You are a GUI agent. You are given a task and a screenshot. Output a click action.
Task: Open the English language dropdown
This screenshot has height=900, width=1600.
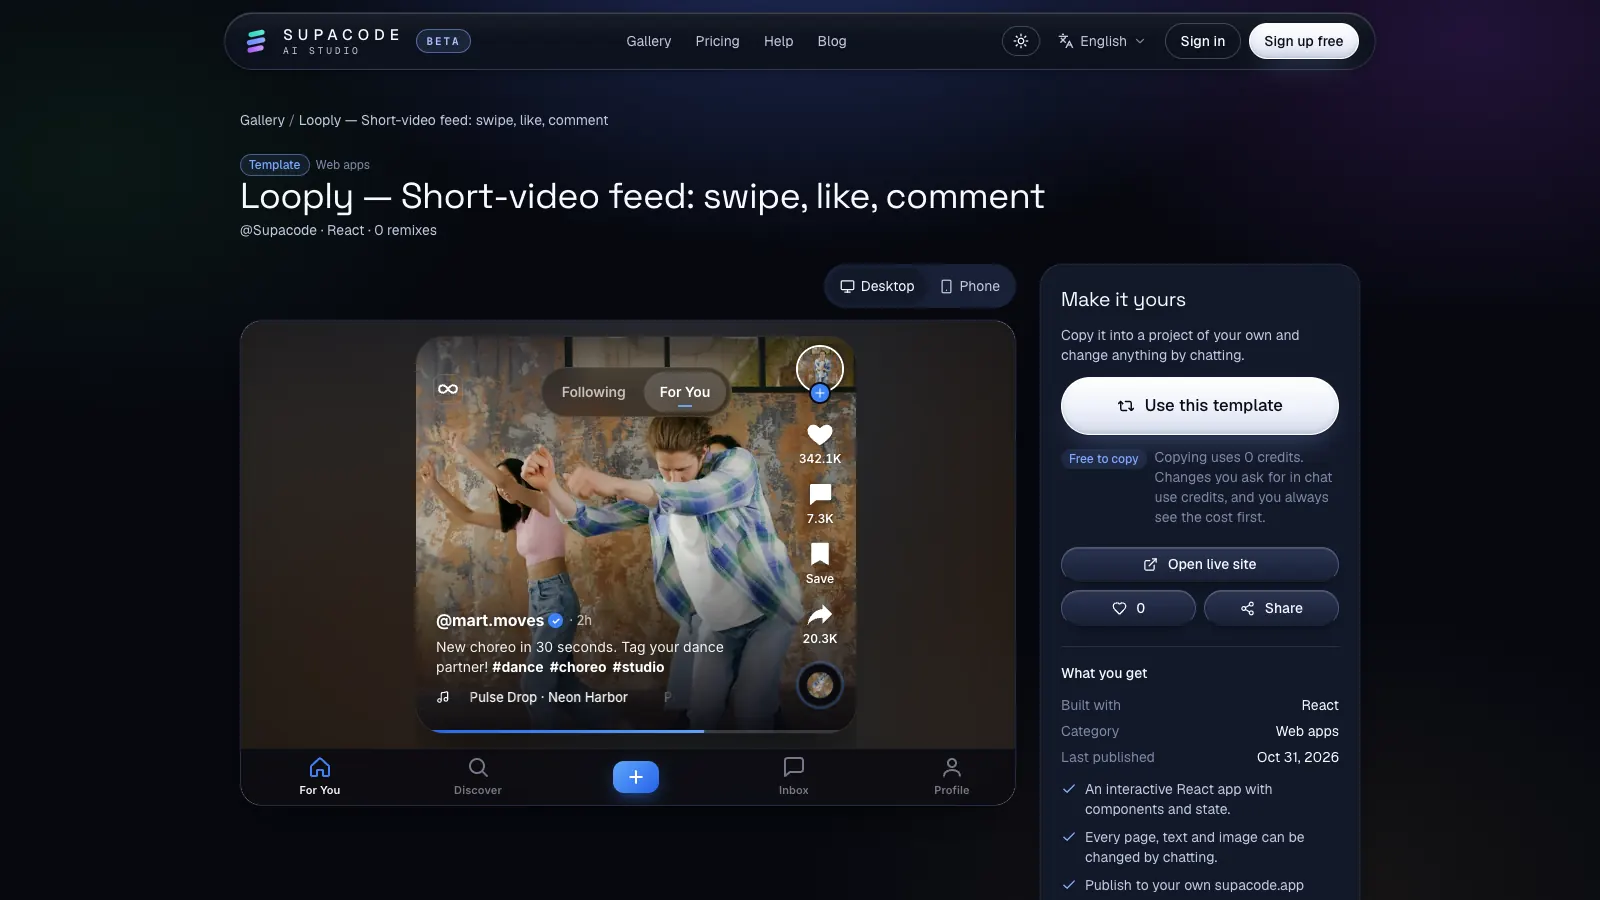tap(1102, 41)
